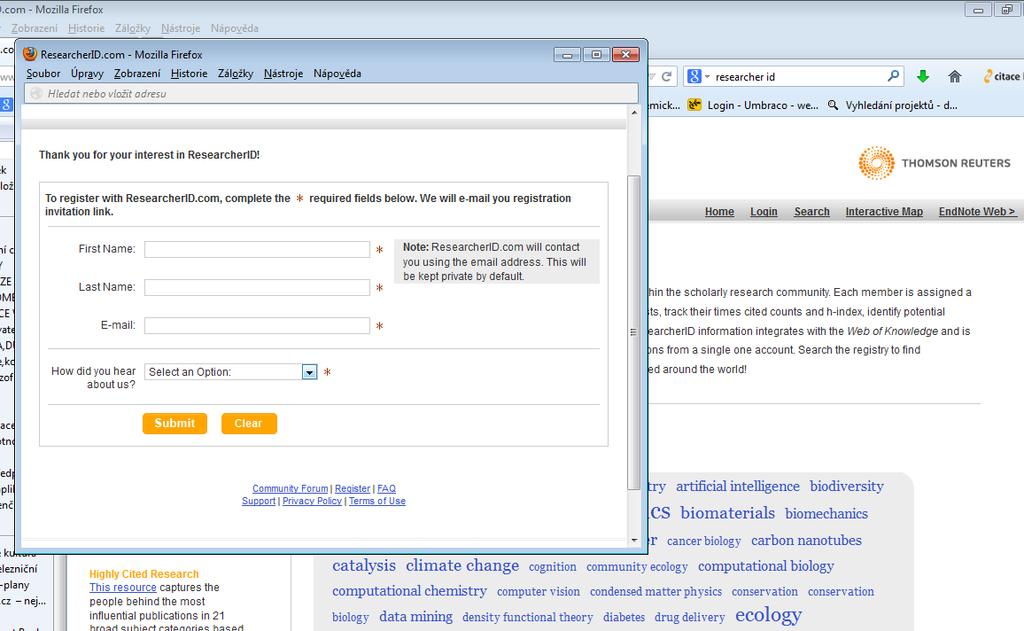Select the 'cognition' keyword tag

pos(552,567)
